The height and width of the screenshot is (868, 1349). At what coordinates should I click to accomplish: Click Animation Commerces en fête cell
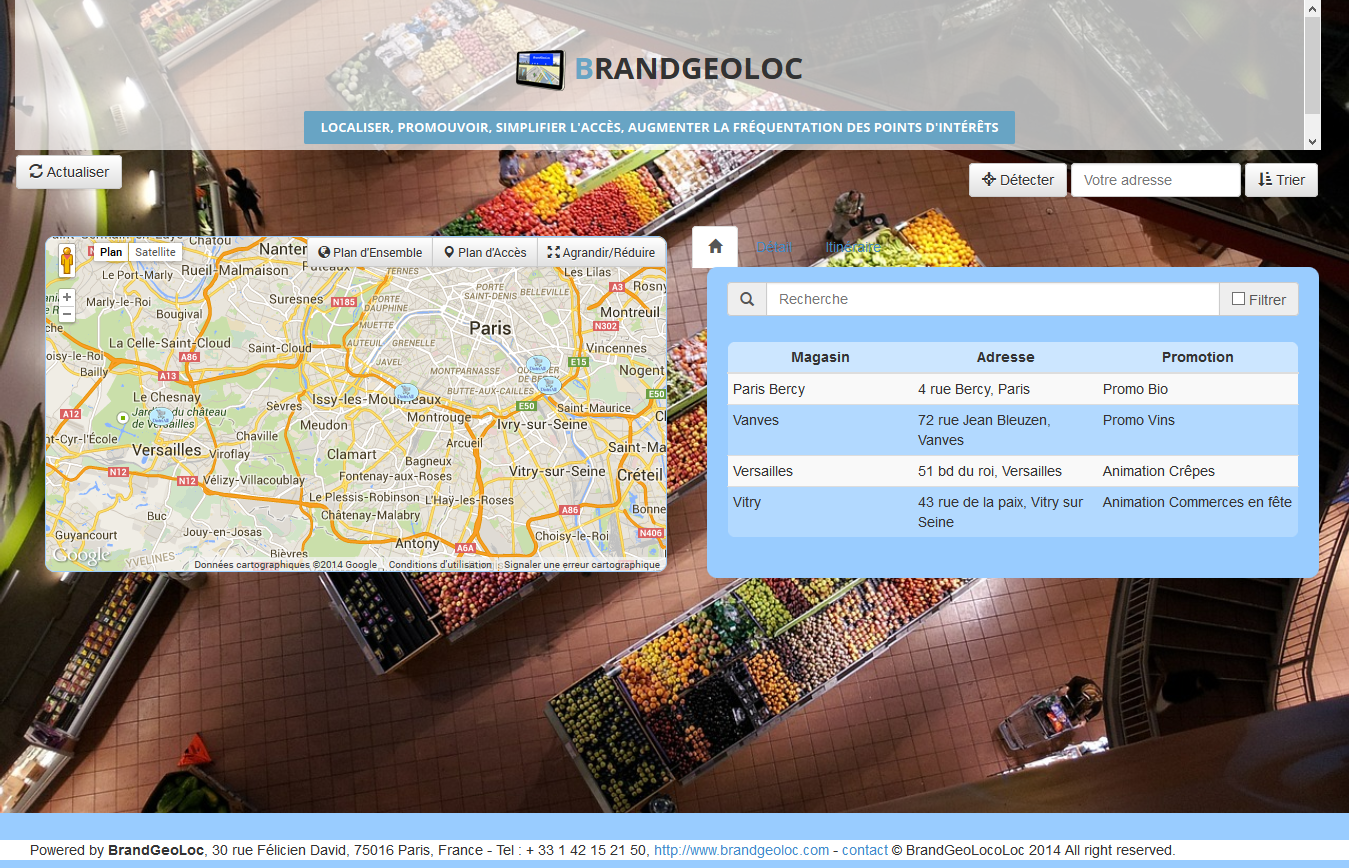(x=1197, y=502)
